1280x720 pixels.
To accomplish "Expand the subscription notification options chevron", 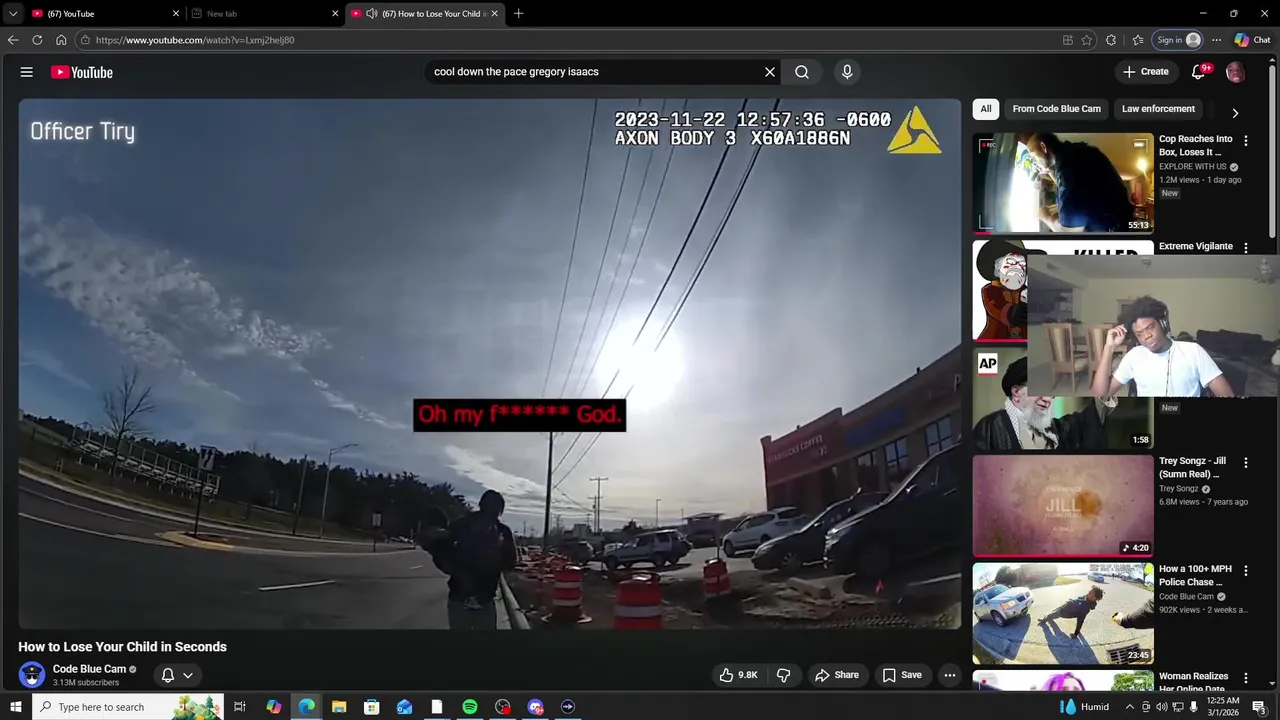I will click(x=188, y=675).
